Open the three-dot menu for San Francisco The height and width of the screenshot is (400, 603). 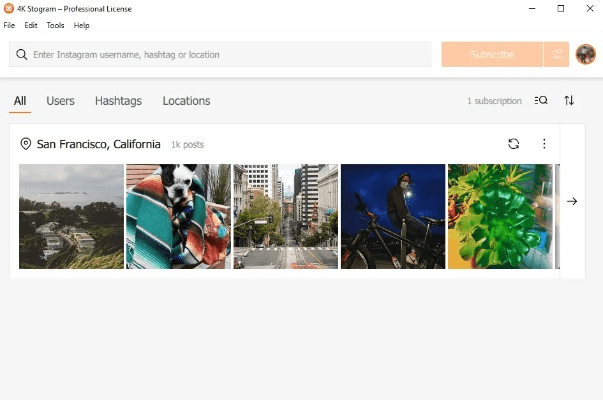(544, 144)
